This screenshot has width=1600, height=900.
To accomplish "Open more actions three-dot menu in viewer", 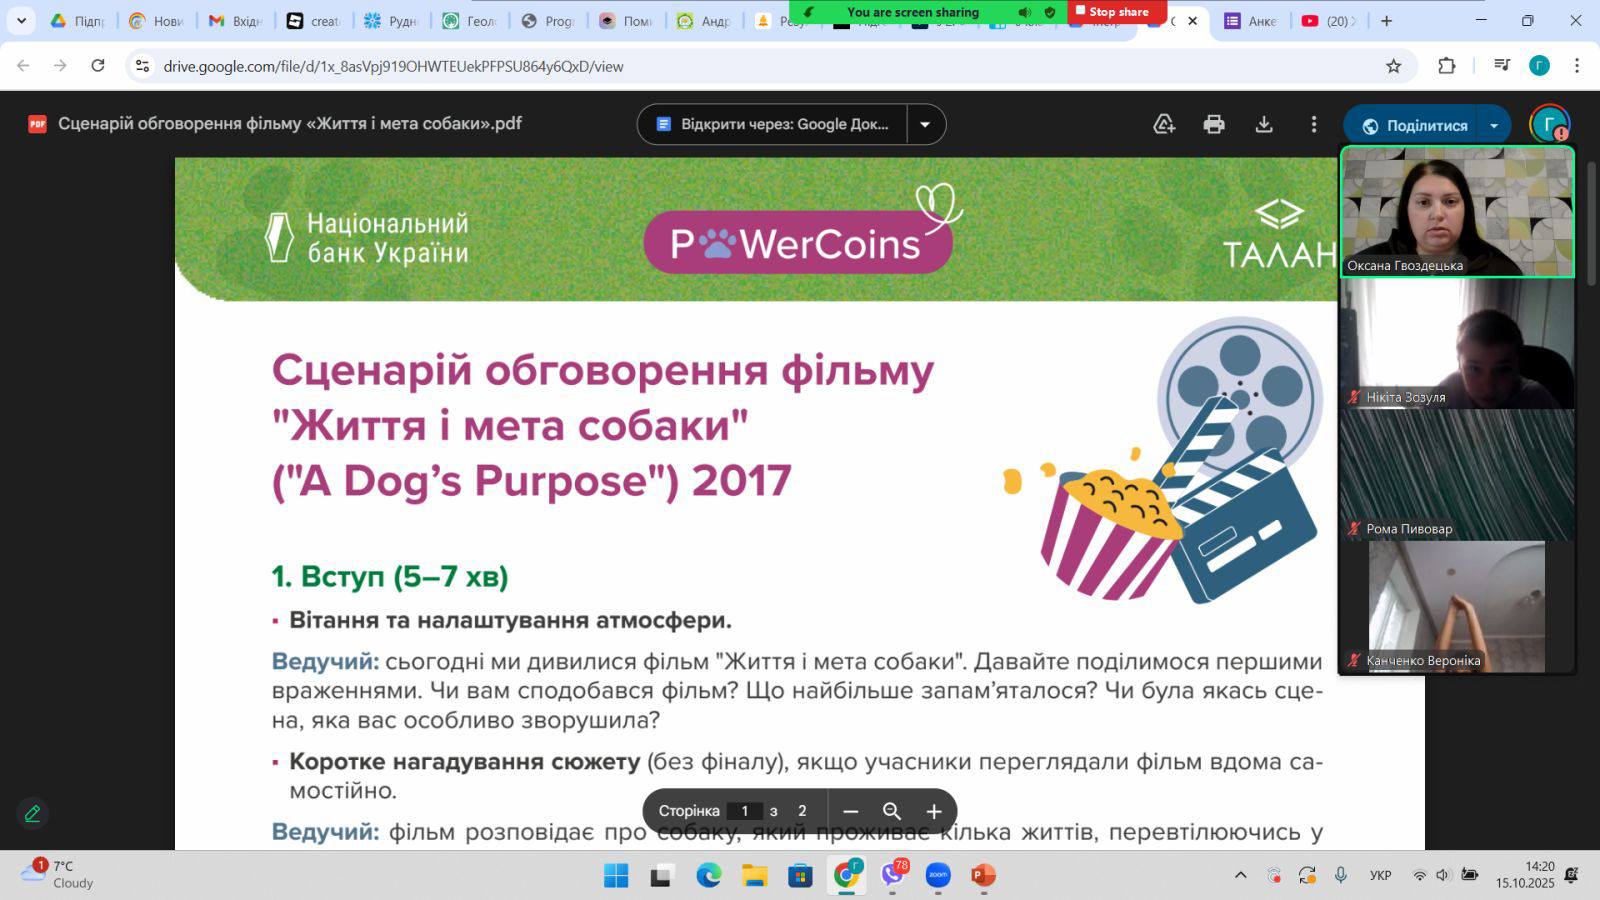I will coord(1314,125).
